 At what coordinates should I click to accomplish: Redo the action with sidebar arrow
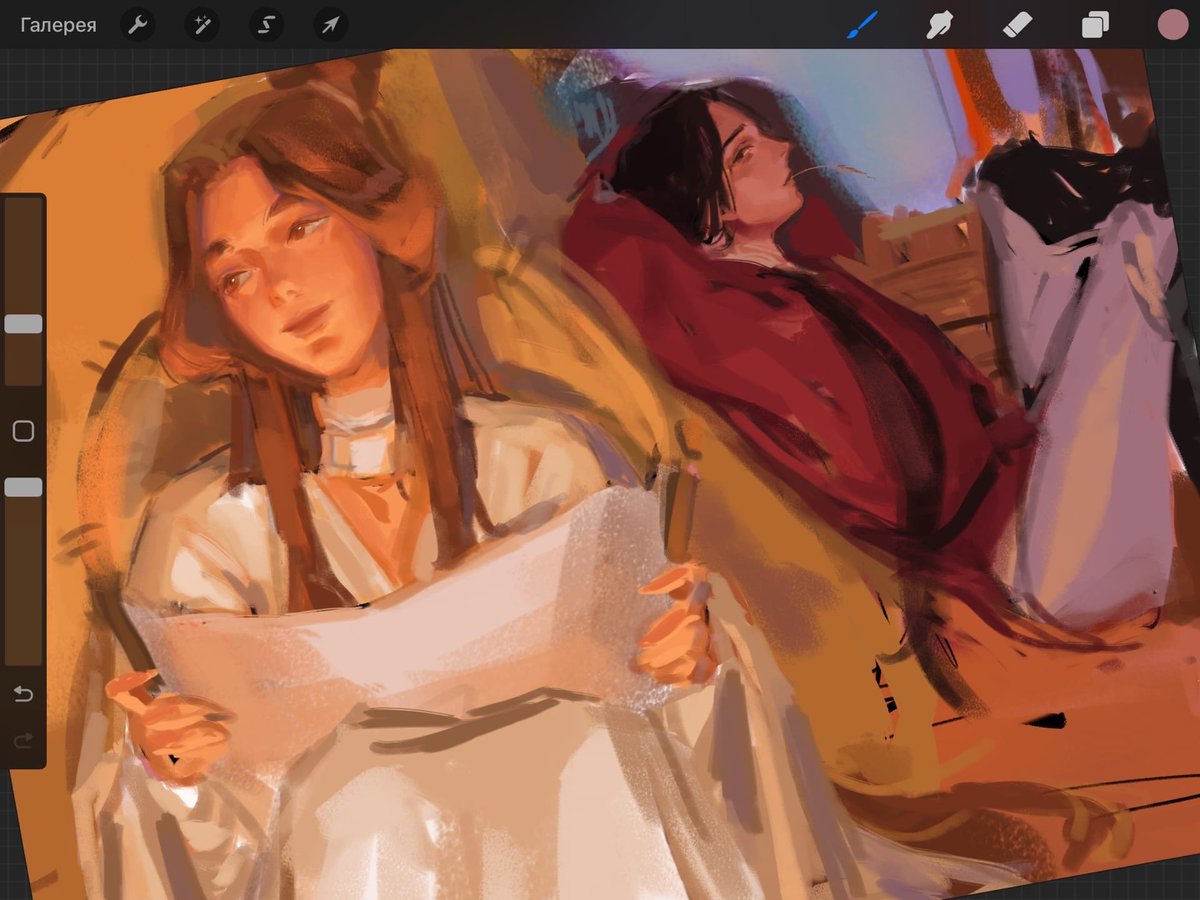[23, 741]
